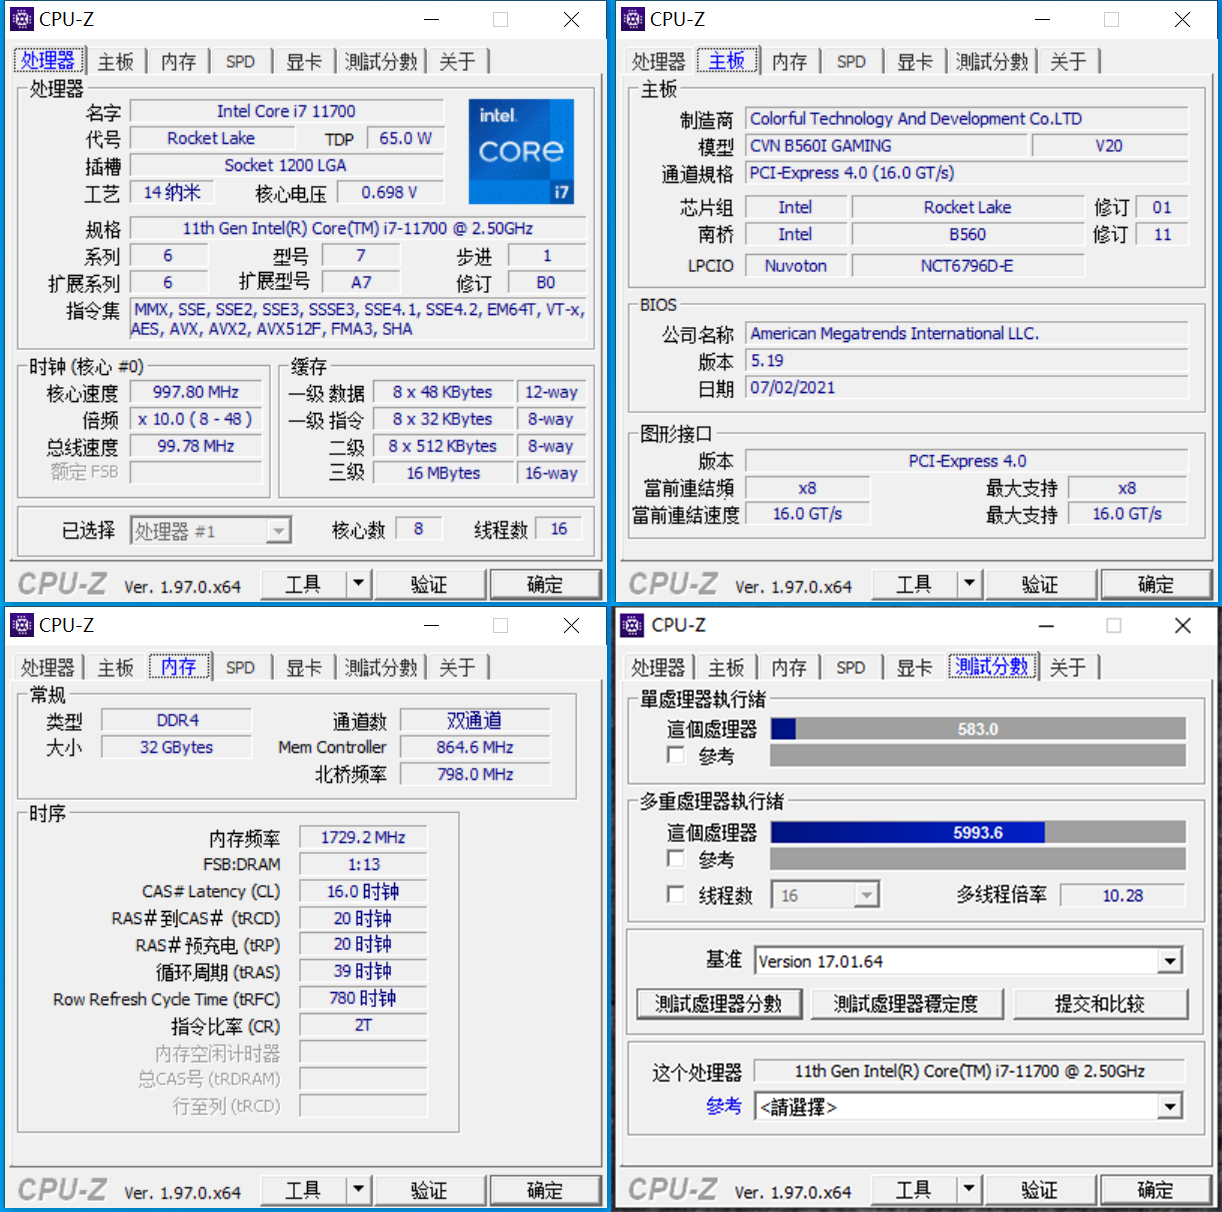Switch to the SPD tab in memory window
The height and width of the screenshot is (1212, 1222).
240,666
